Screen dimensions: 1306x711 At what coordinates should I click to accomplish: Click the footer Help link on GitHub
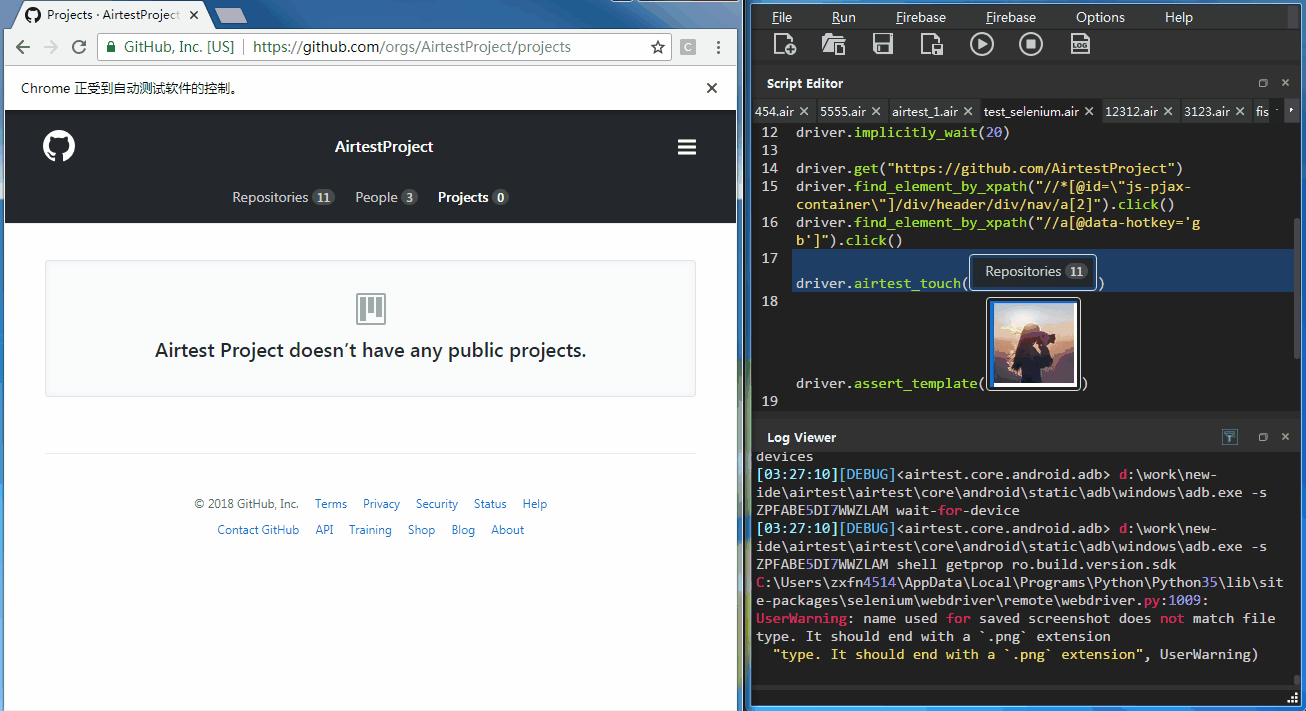(x=535, y=504)
